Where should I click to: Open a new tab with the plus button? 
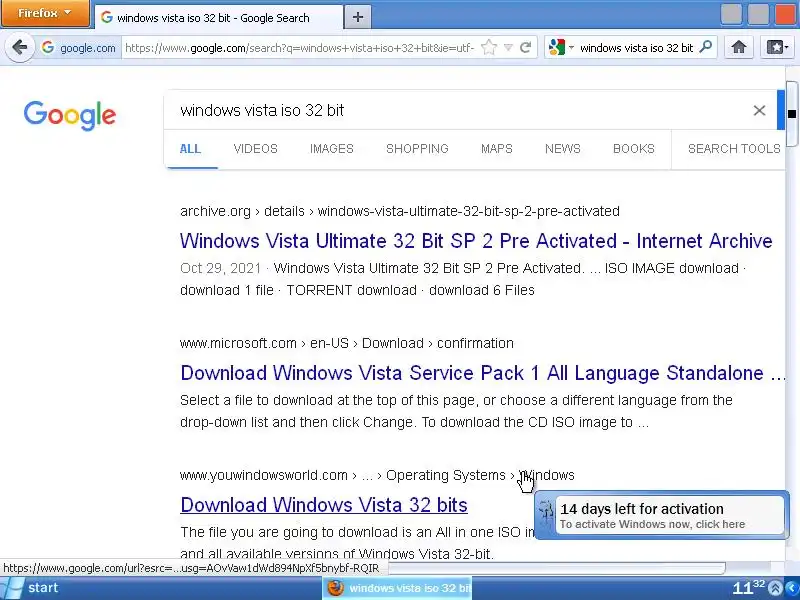point(358,17)
